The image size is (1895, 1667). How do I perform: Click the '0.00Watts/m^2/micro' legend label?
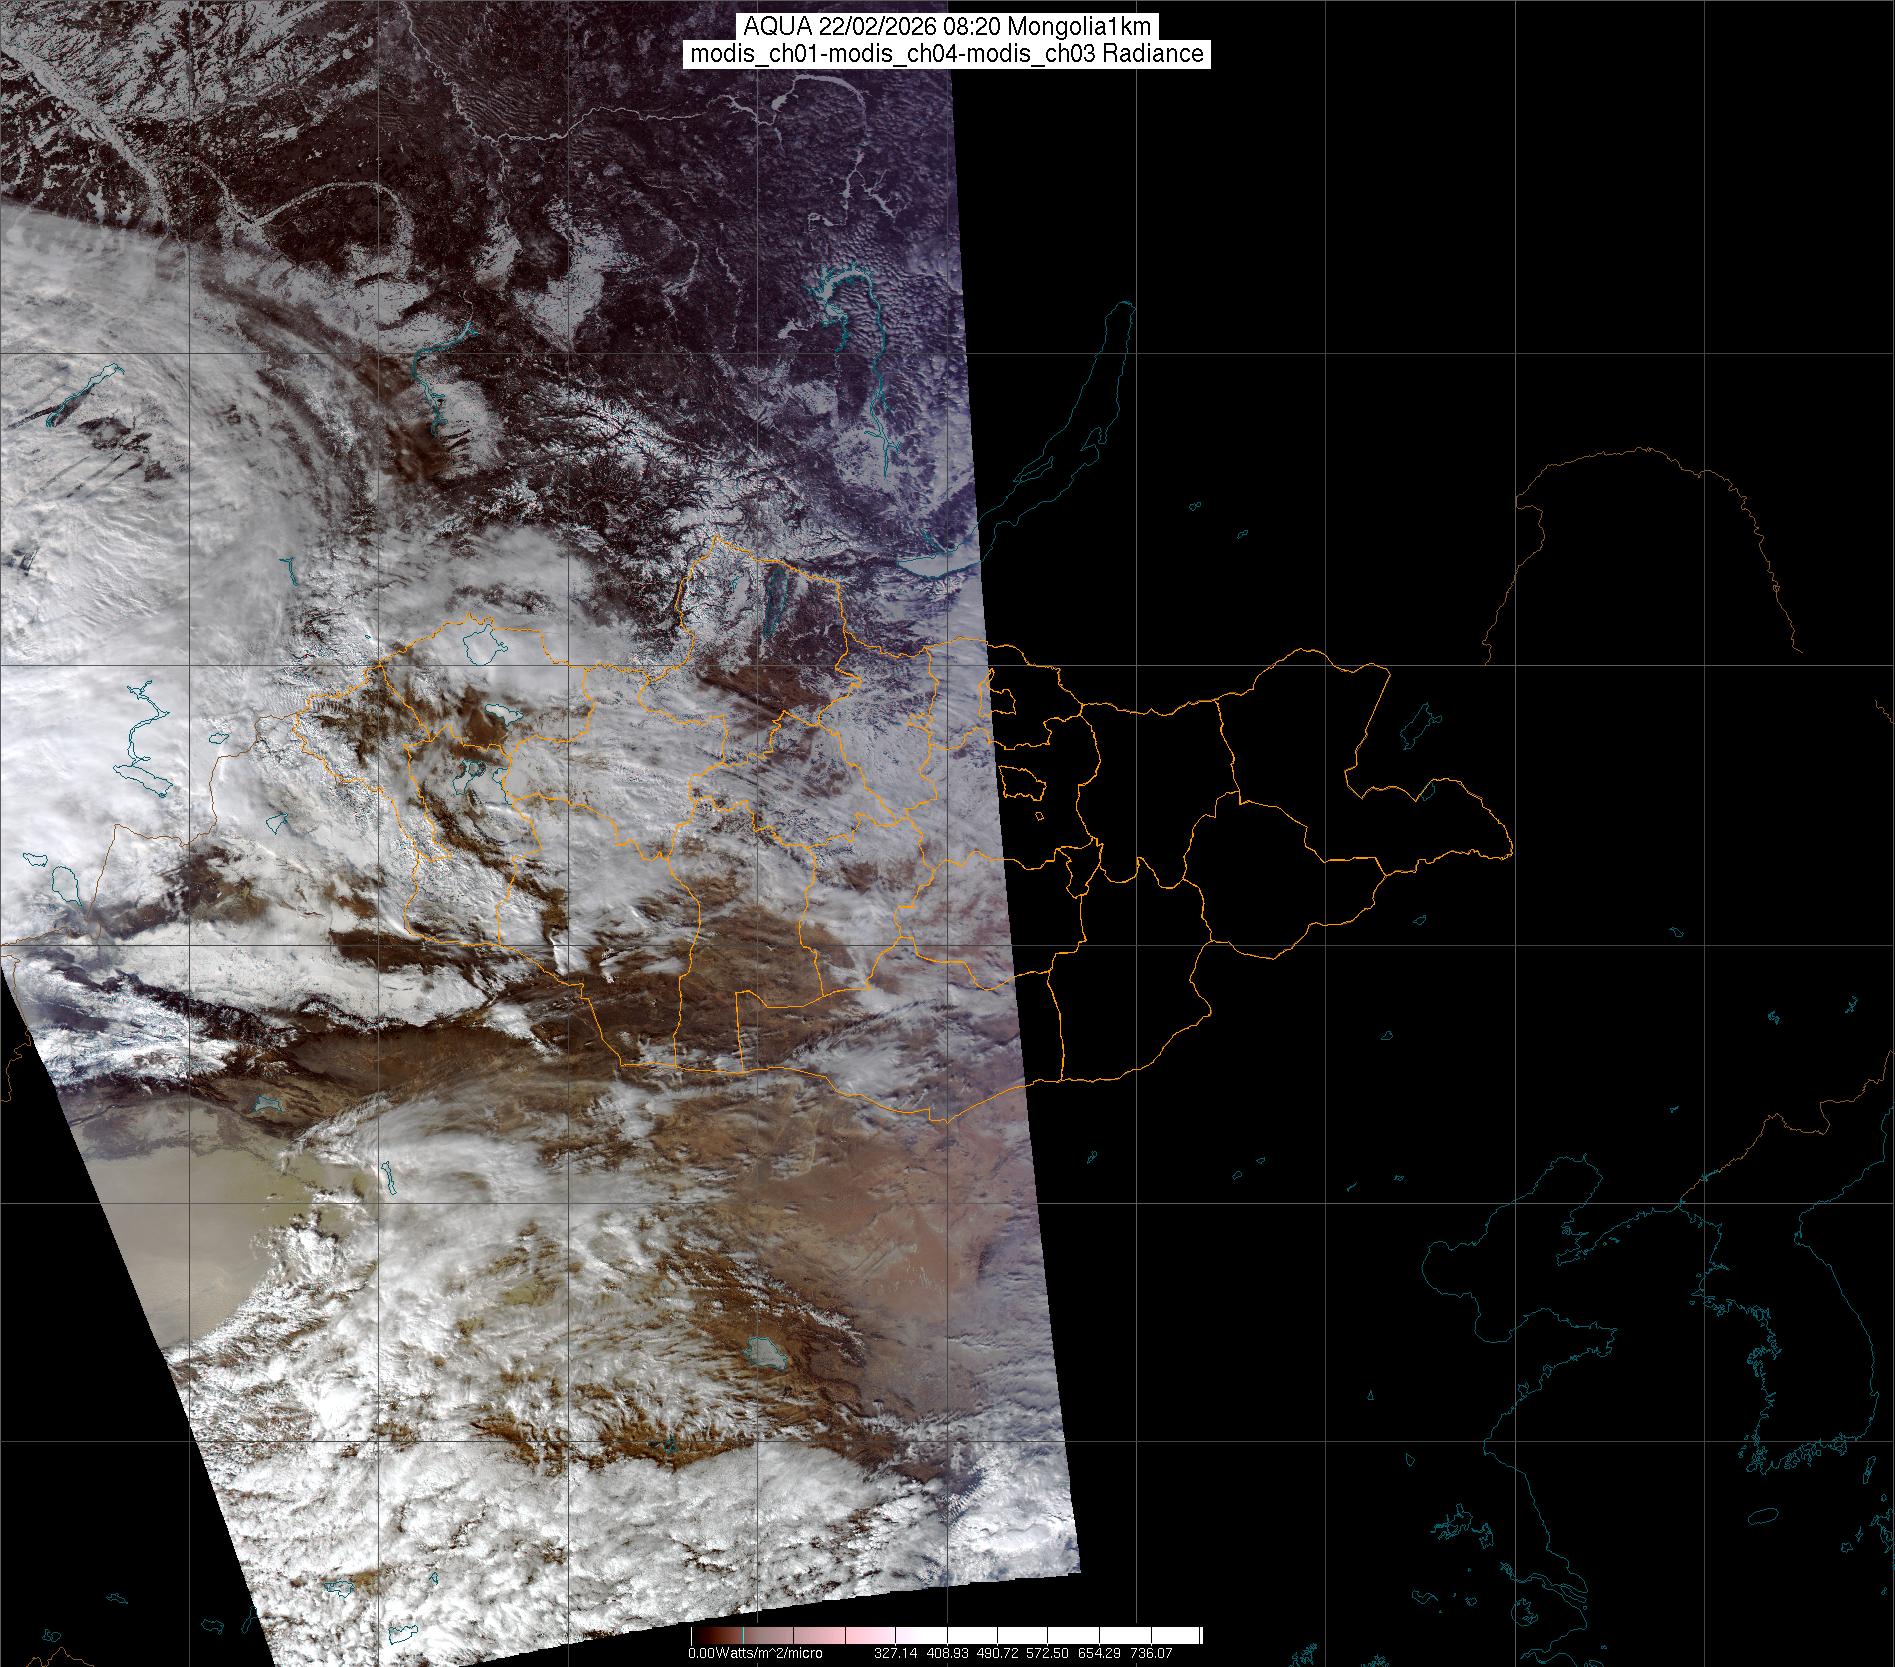click(755, 1653)
